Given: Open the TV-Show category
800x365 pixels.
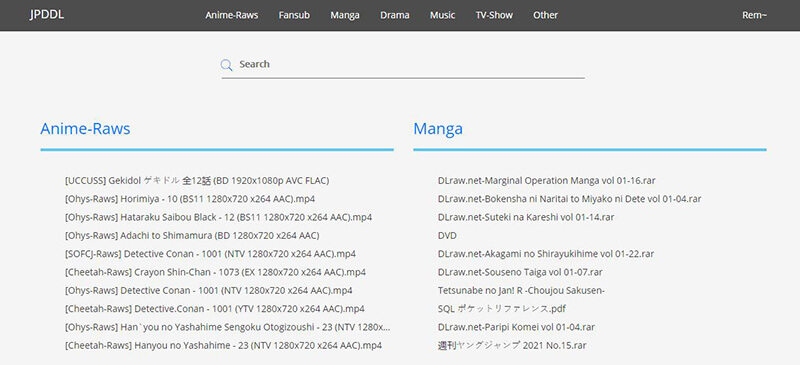Looking at the screenshot, I should pyautogui.click(x=494, y=15).
